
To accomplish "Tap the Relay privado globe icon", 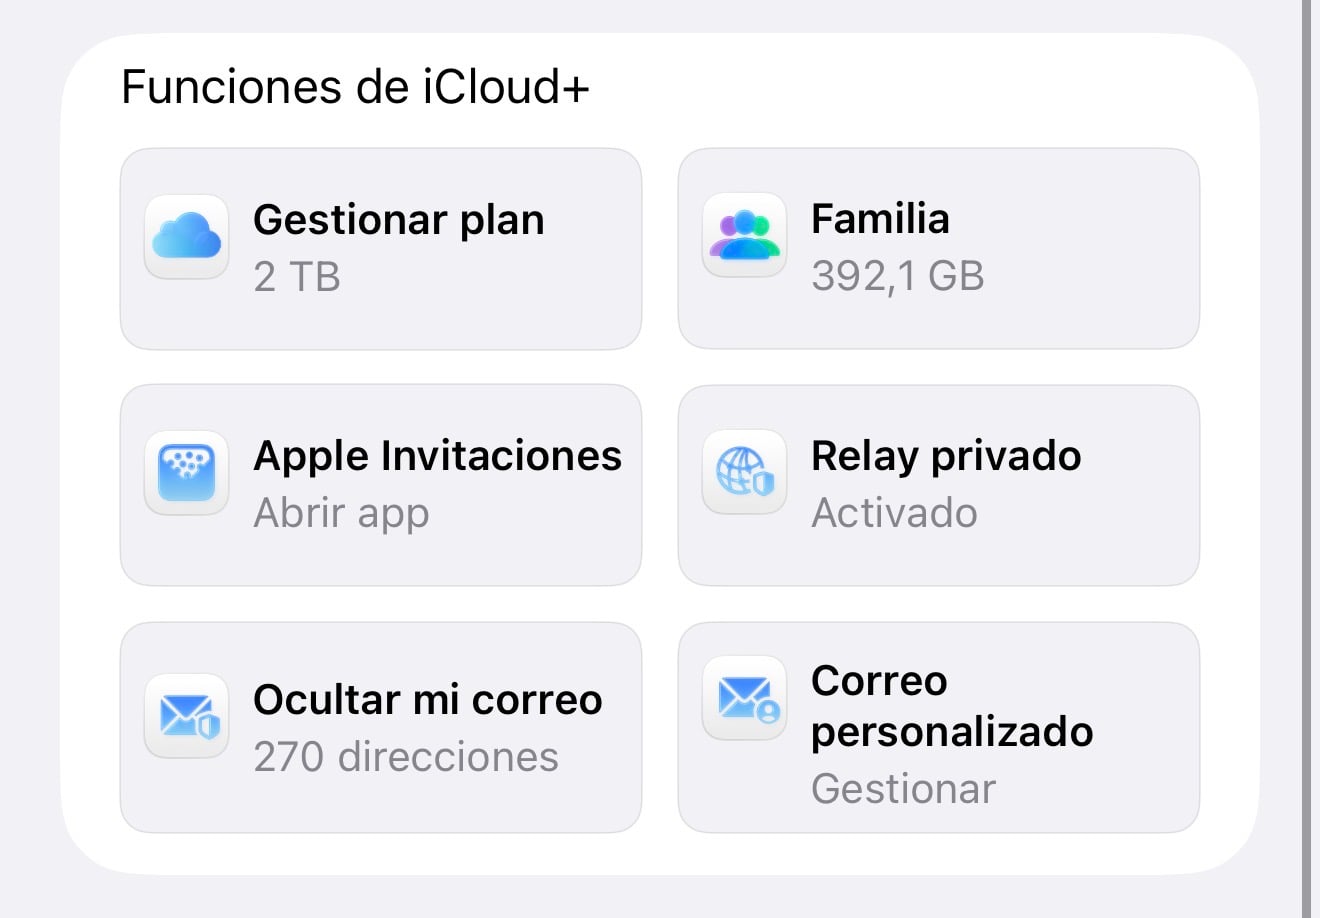I will click(x=744, y=472).
